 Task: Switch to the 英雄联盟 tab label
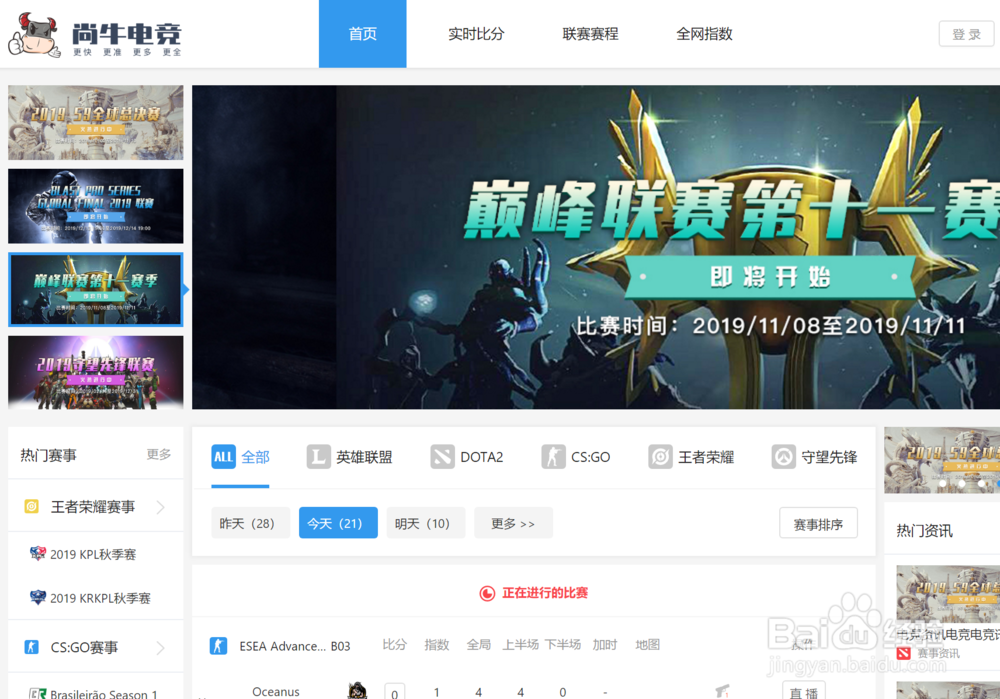tap(364, 457)
